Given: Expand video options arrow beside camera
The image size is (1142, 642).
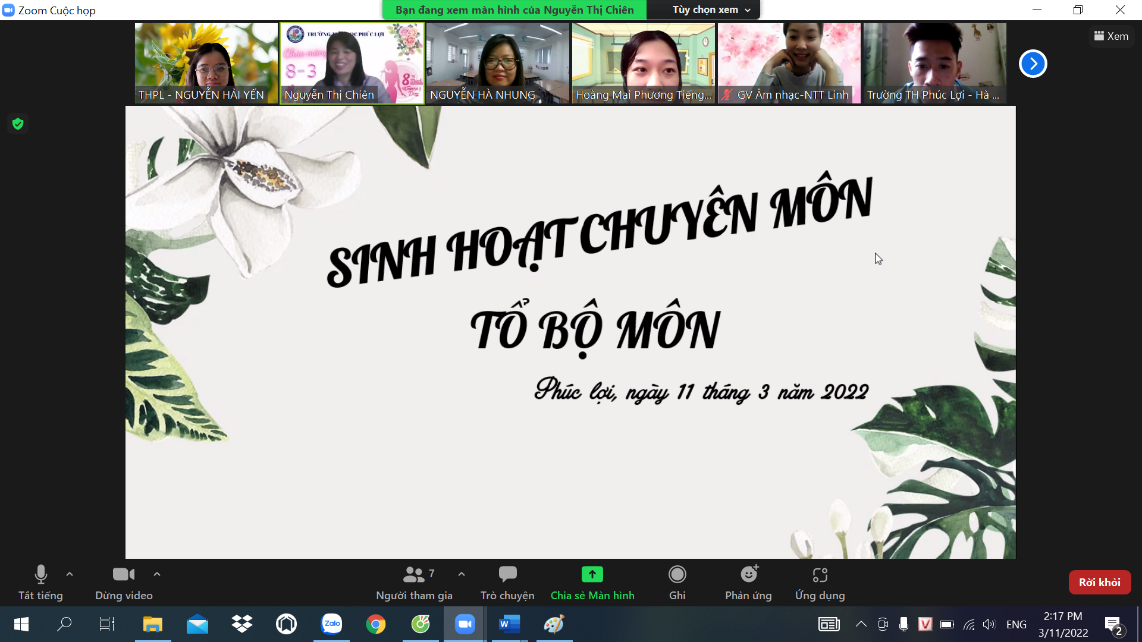Looking at the screenshot, I should coord(157,574).
